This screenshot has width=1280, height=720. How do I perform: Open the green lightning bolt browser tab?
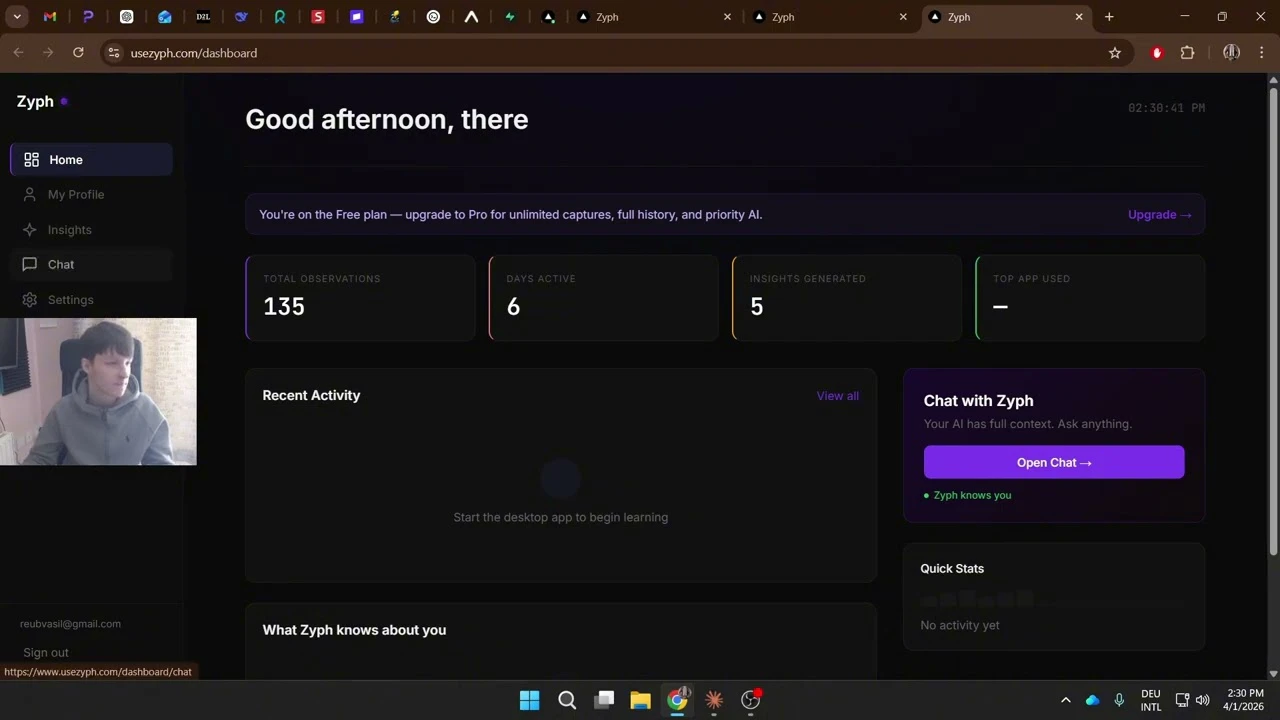(510, 17)
